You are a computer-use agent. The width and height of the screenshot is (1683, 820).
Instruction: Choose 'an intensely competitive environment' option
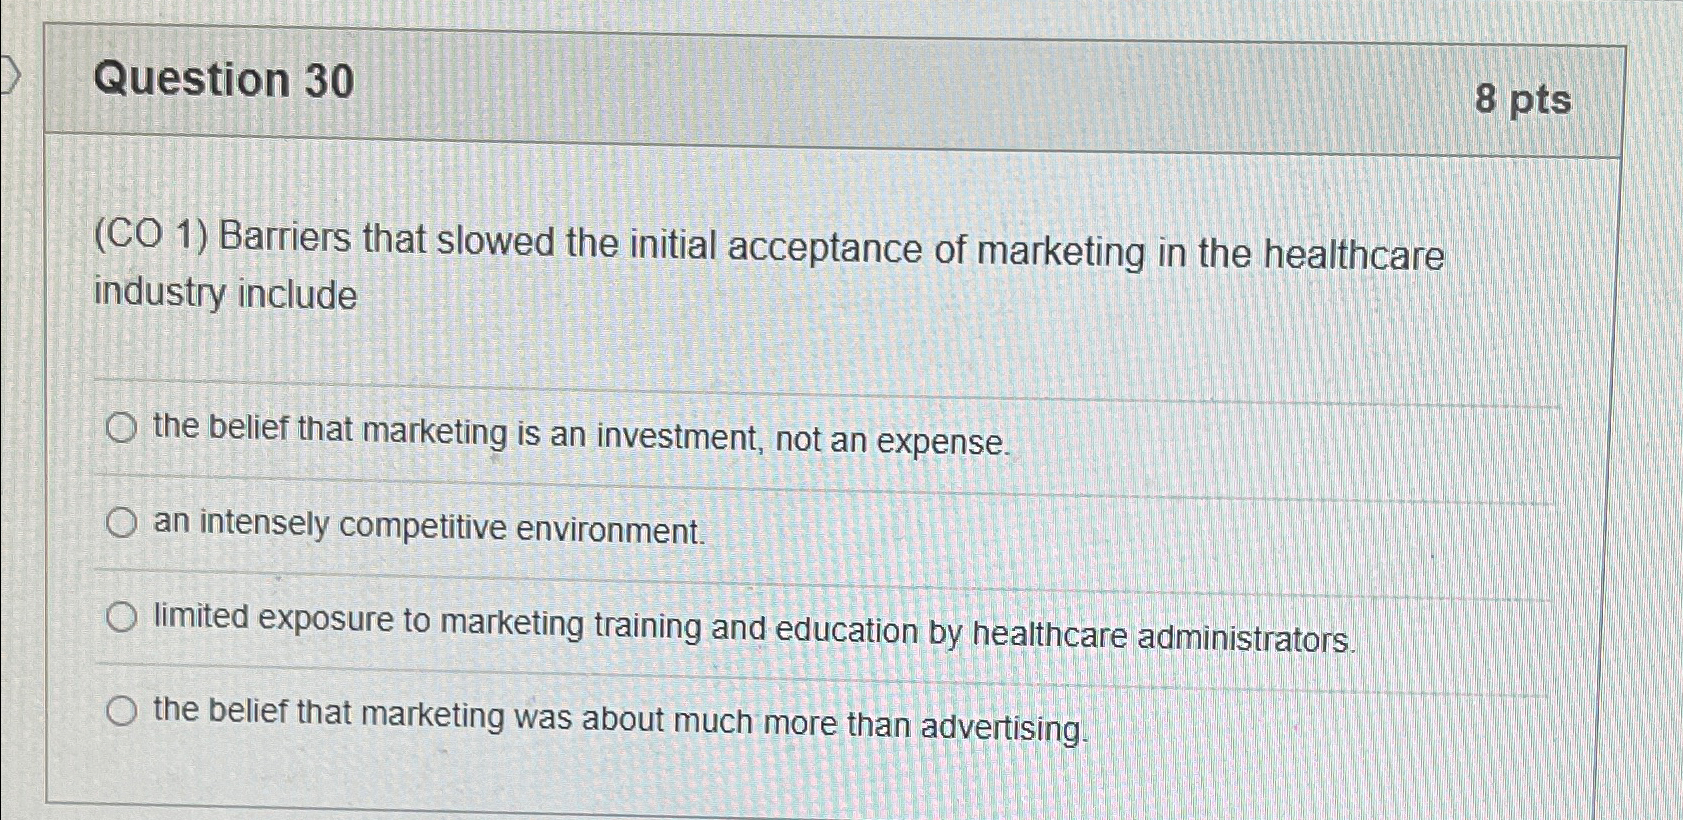coord(122,521)
